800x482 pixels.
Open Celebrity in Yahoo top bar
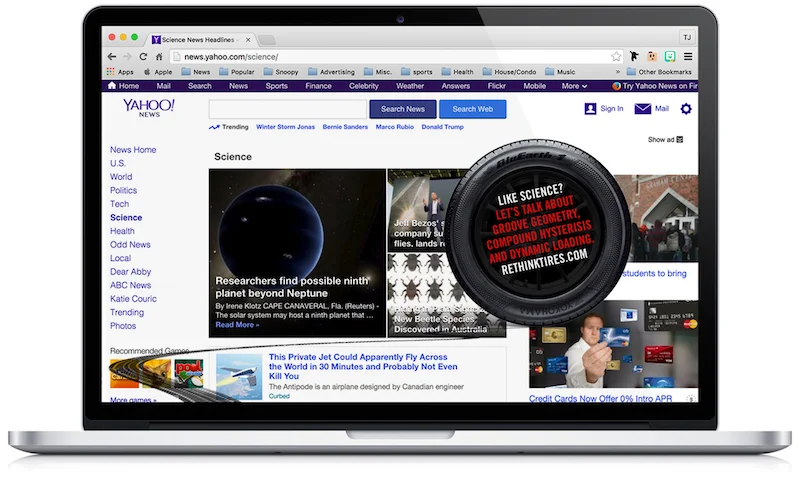pyautogui.click(x=364, y=86)
